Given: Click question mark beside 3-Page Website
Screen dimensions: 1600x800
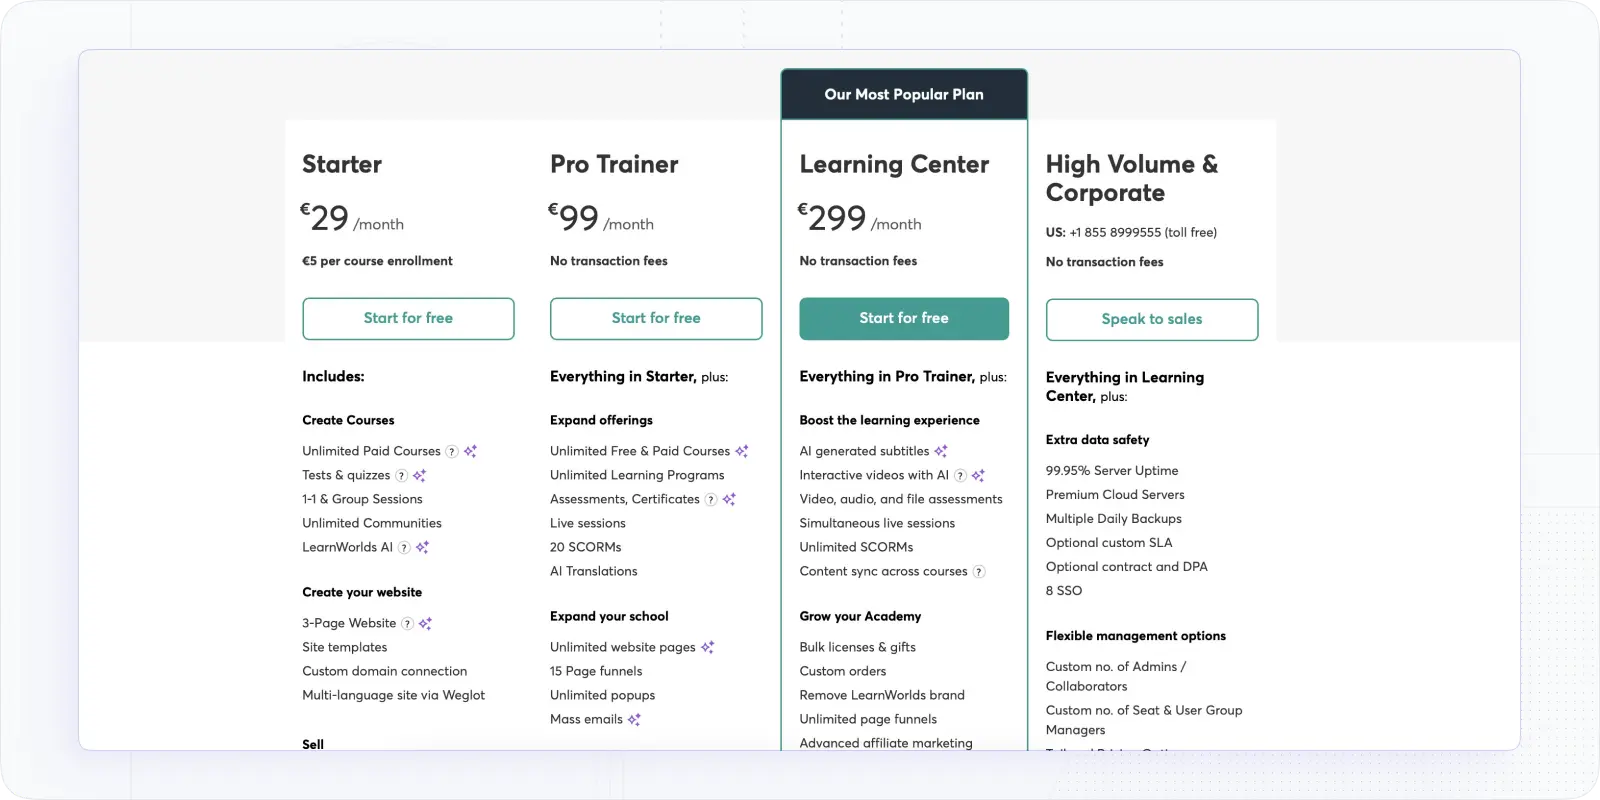Looking at the screenshot, I should (x=408, y=623).
